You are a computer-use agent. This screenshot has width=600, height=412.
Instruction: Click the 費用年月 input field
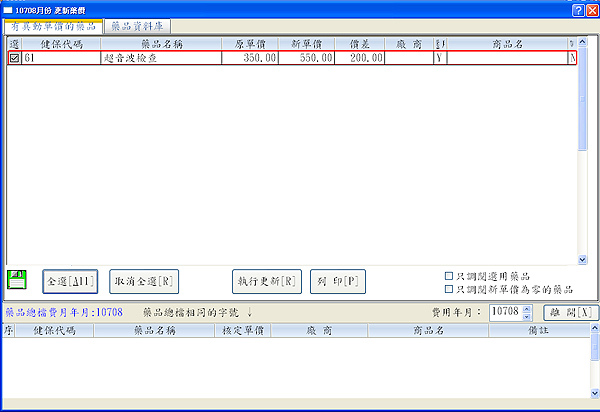(506, 312)
